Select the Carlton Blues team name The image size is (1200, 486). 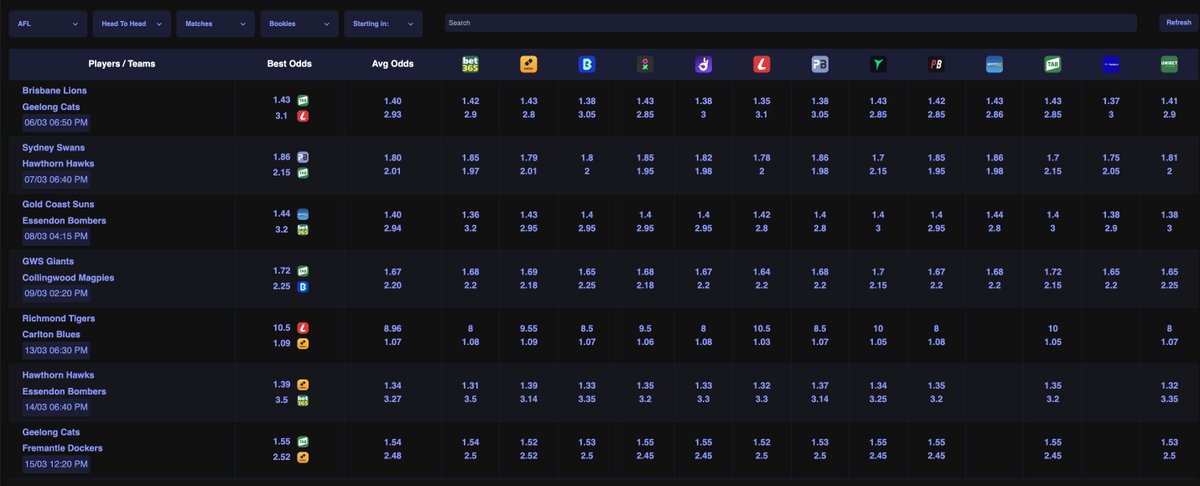[x=51, y=334]
